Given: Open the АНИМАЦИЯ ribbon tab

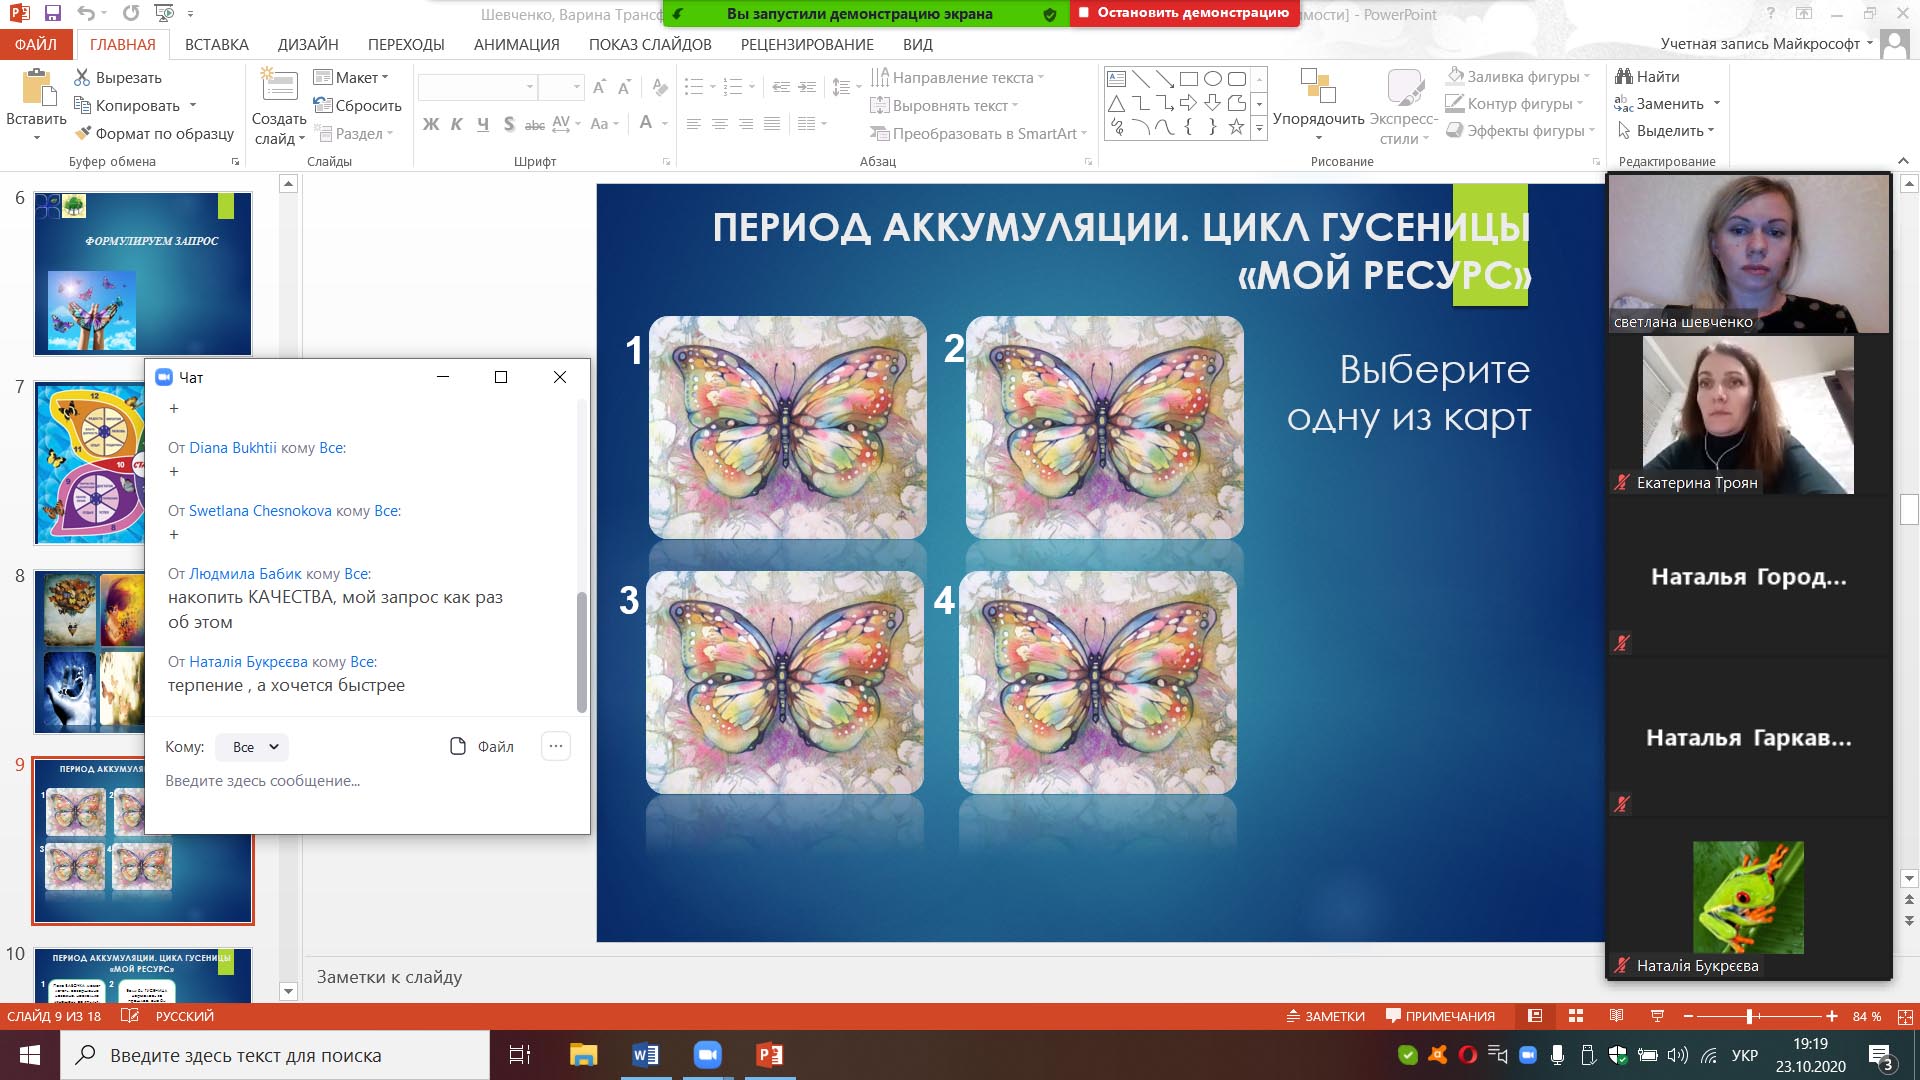Looking at the screenshot, I should coord(516,44).
